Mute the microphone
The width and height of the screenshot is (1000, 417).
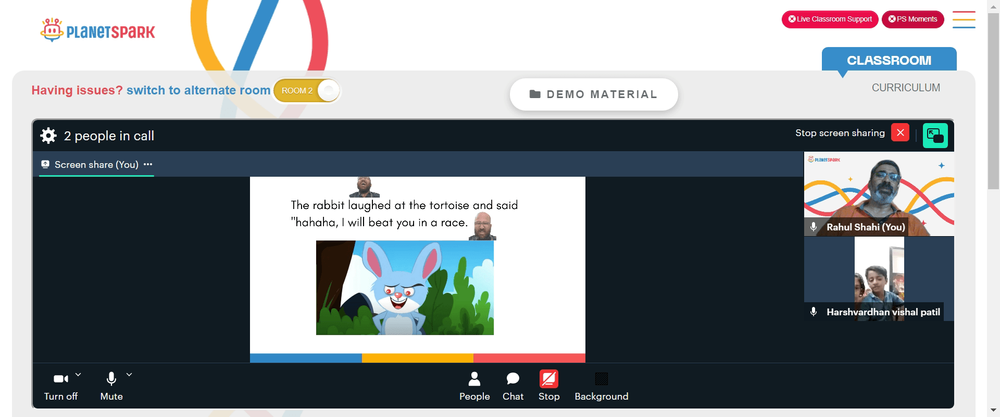(111, 385)
